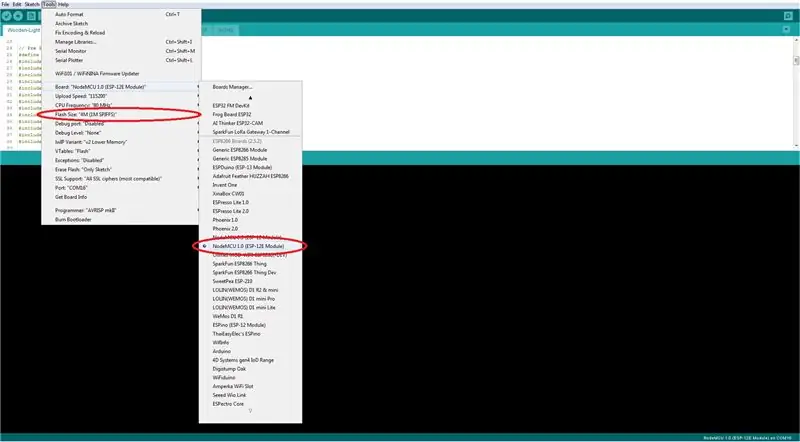Click the New sketch toolbar icon
This screenshot has width=800, height=442.
tap(31, 16)
